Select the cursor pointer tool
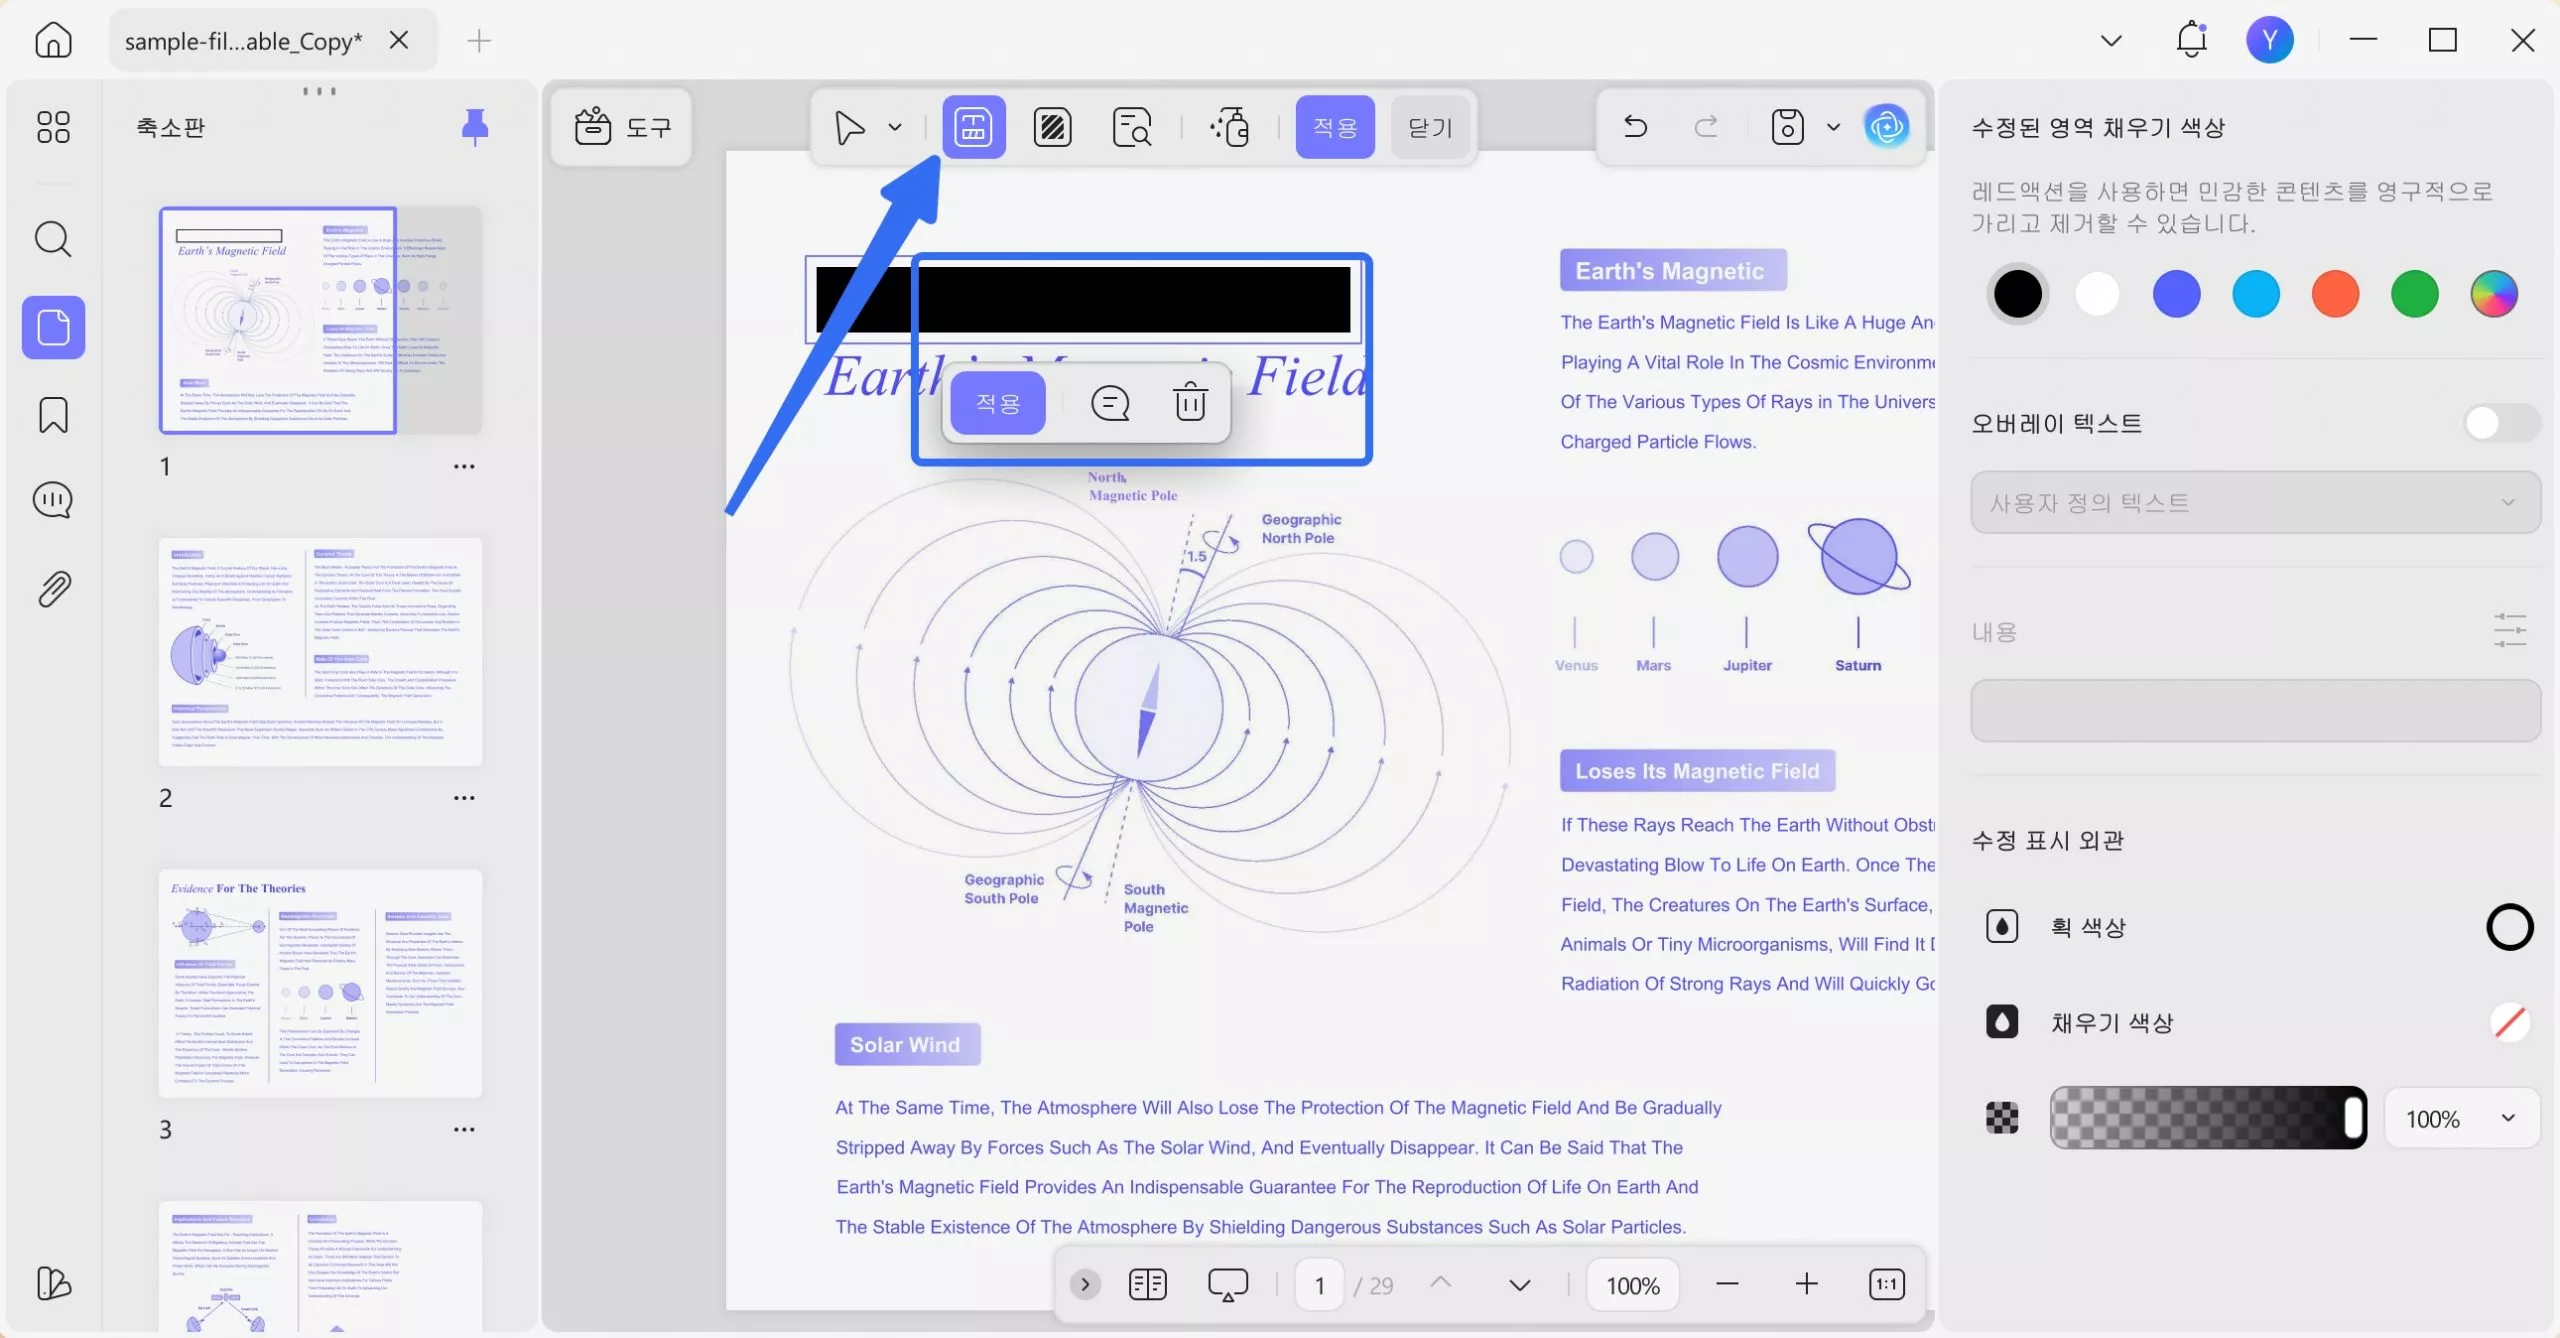 pos(849,127)
